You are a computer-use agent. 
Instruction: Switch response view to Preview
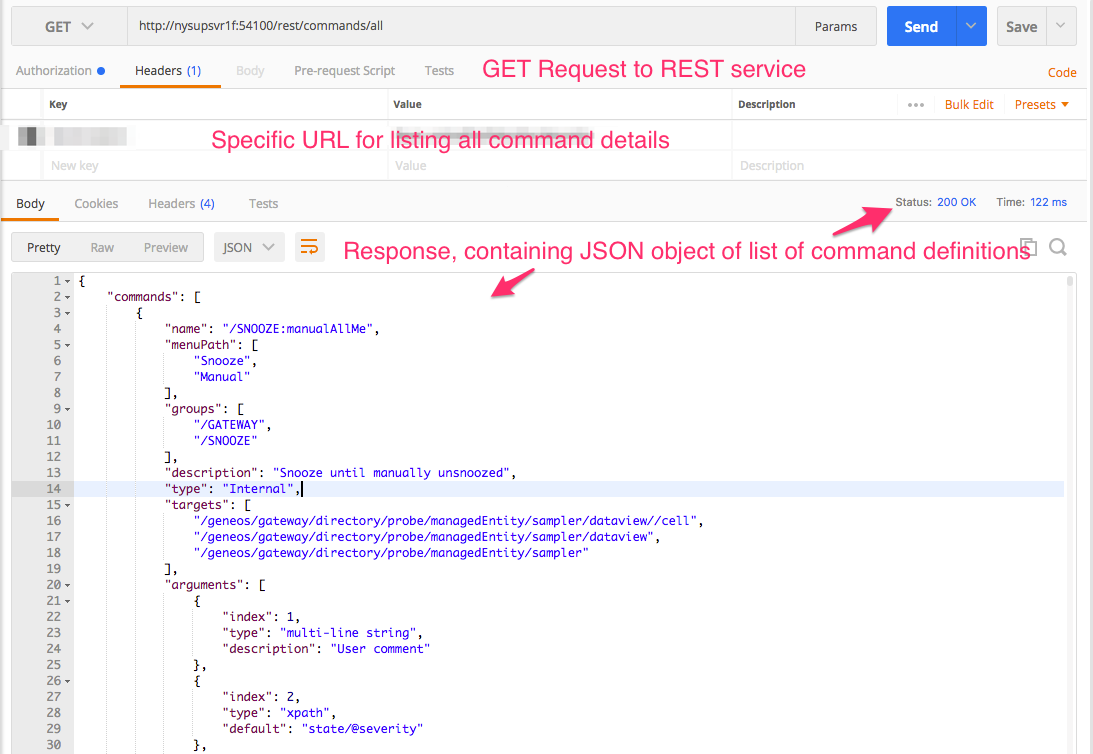pos(166,248)
